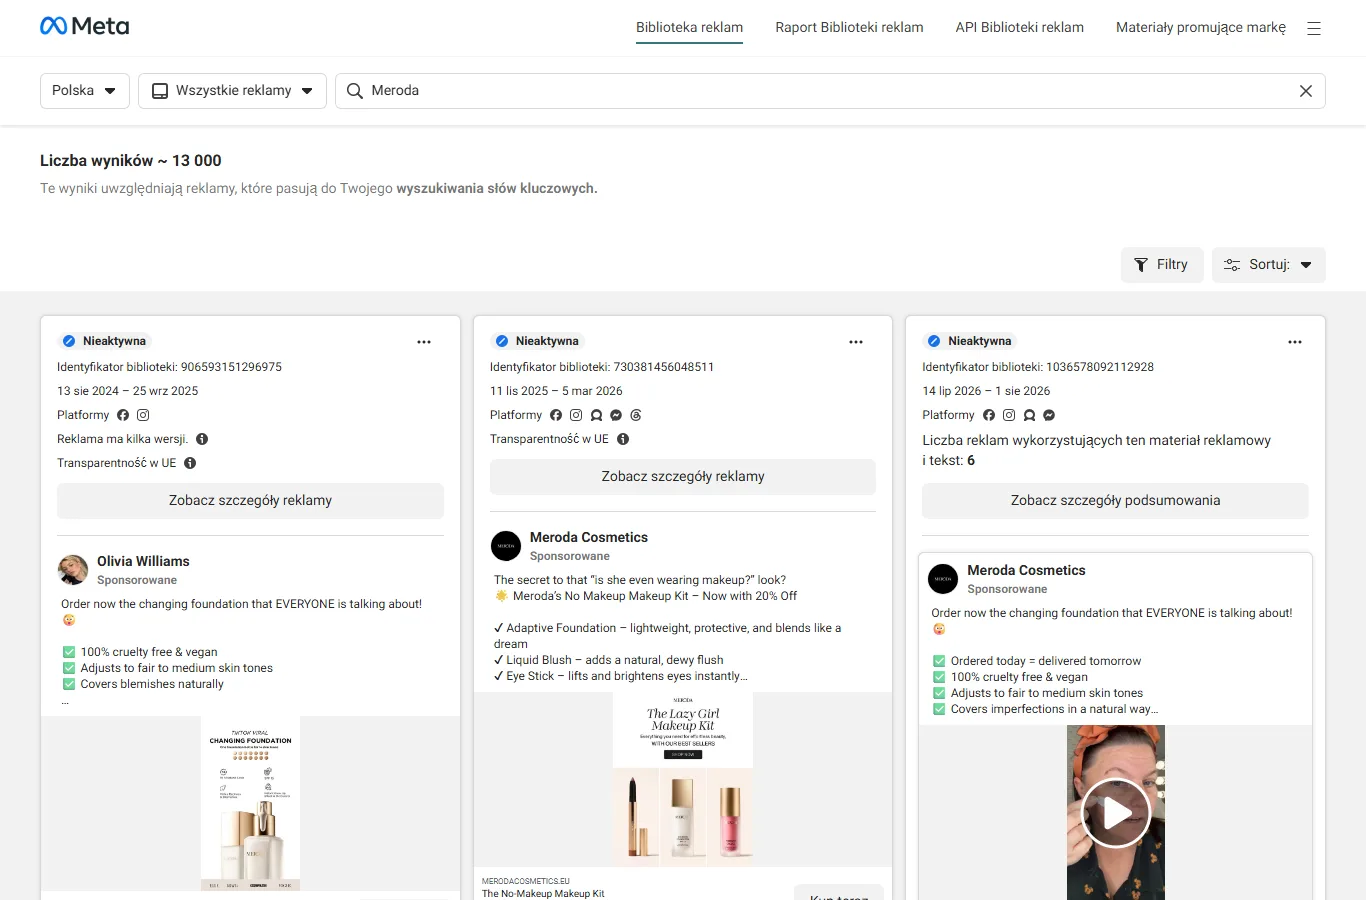The width and height of the screenshot is (1366, 900).
Task: Click the Facebook platform icon on the 11 lis 2025 ad
Action: click(556, 415)
